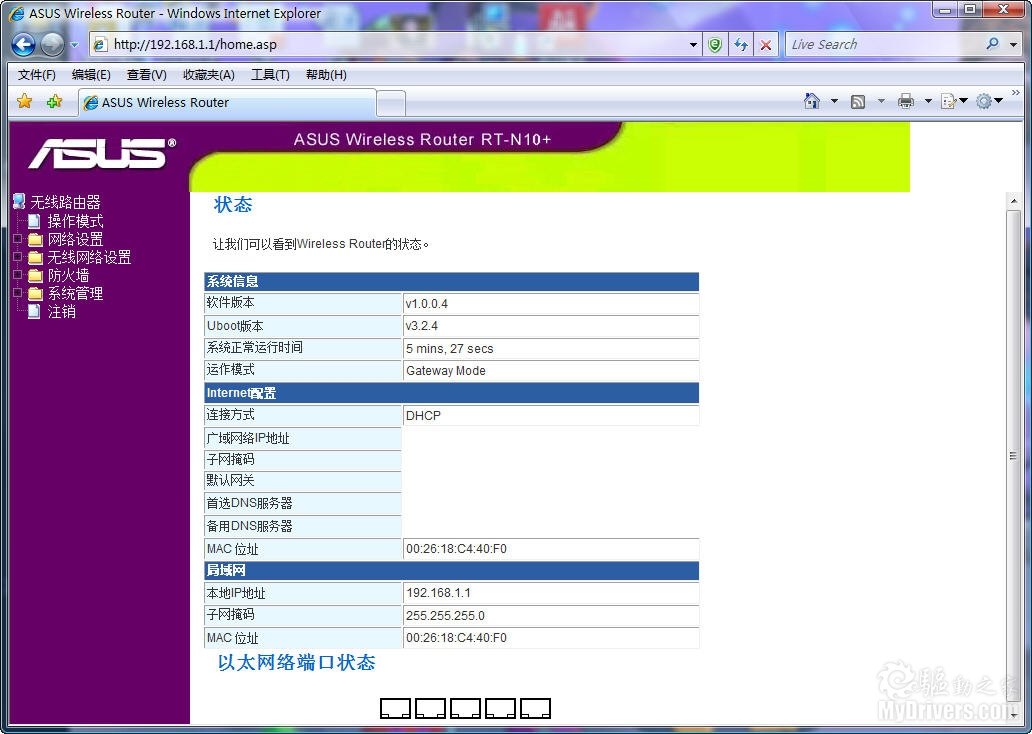Expand the toolbar overflow chevron
The width and height of the screenshot is (1032, 734).
click(1016, 93)
